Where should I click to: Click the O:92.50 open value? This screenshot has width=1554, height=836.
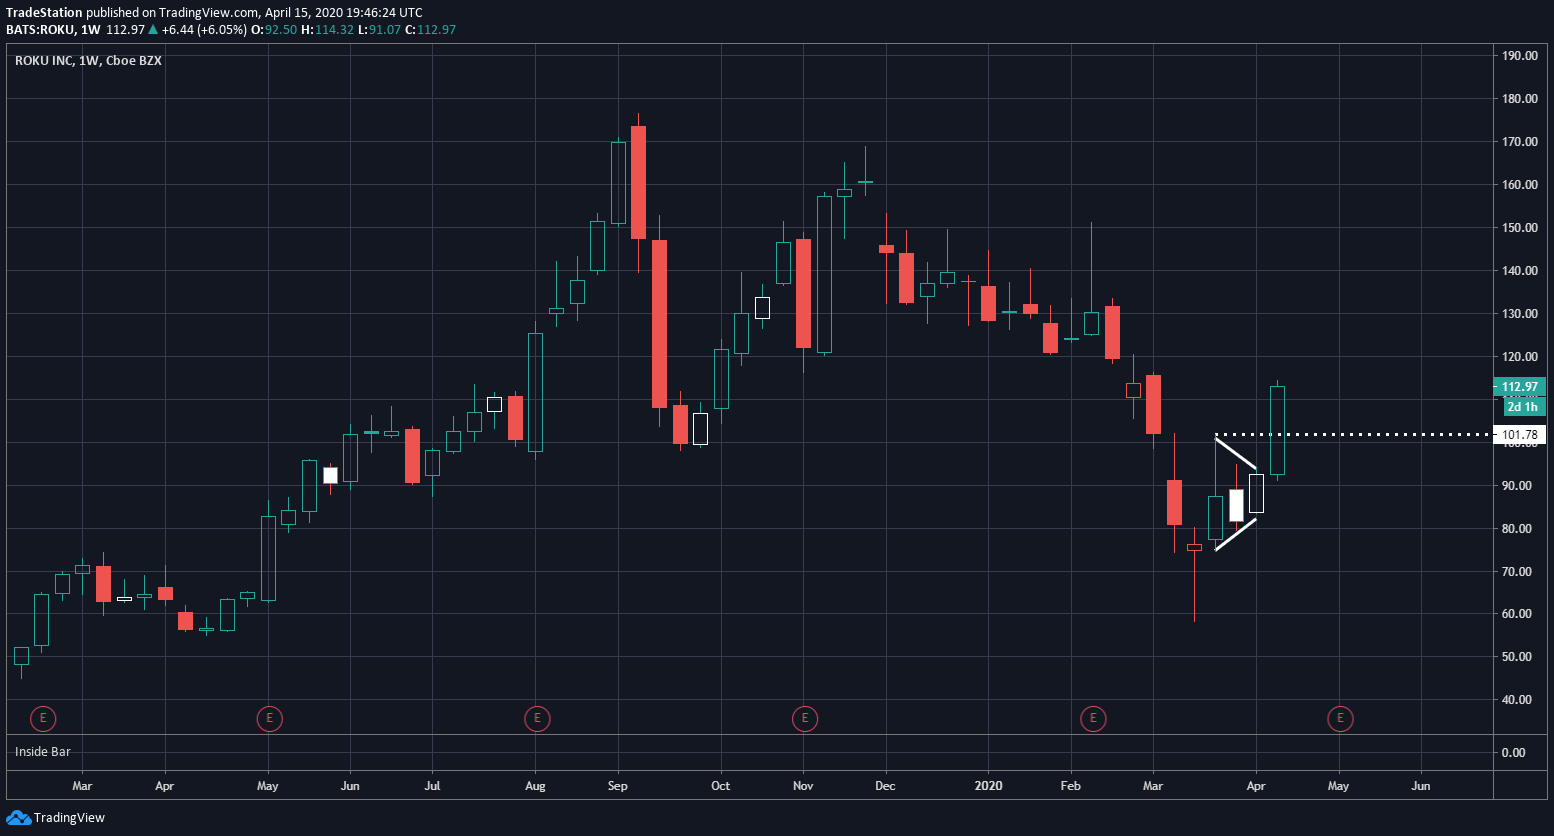[x=274, y=30]
